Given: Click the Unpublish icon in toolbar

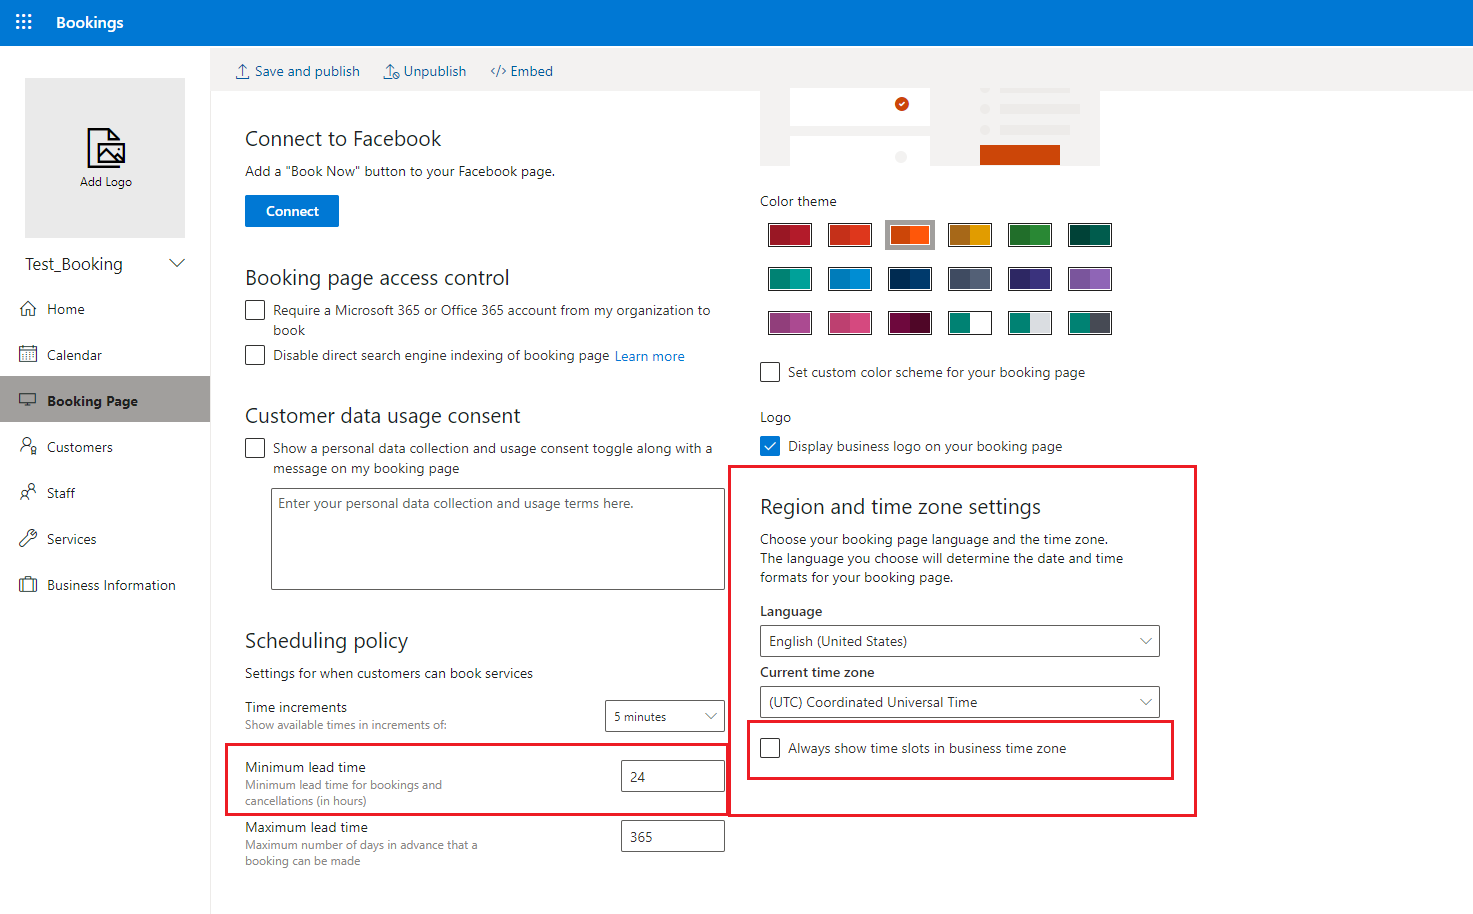Looking at the screenshot, I should 391,71.
